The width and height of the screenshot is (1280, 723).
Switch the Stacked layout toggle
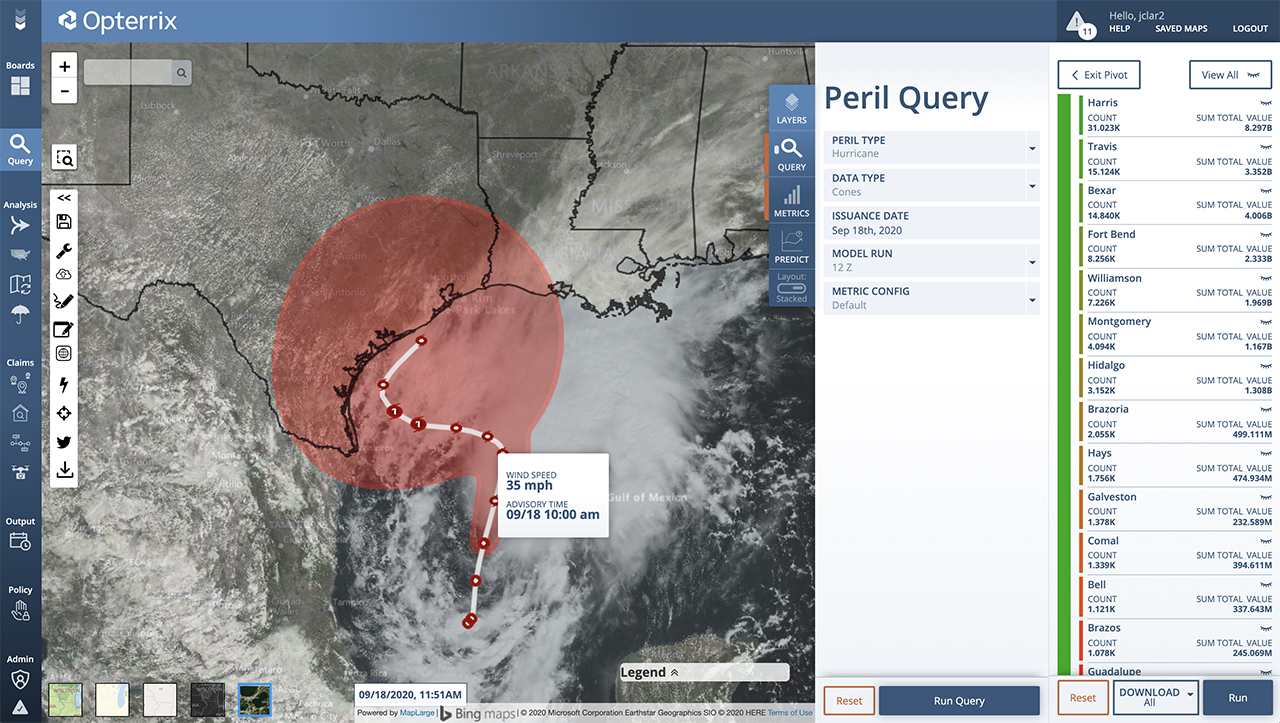791,286
